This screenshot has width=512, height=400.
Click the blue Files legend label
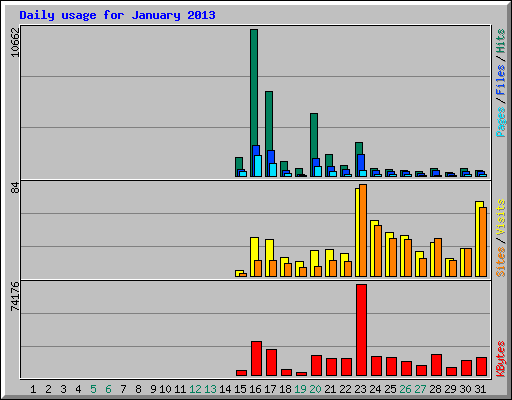click(501, 80)
